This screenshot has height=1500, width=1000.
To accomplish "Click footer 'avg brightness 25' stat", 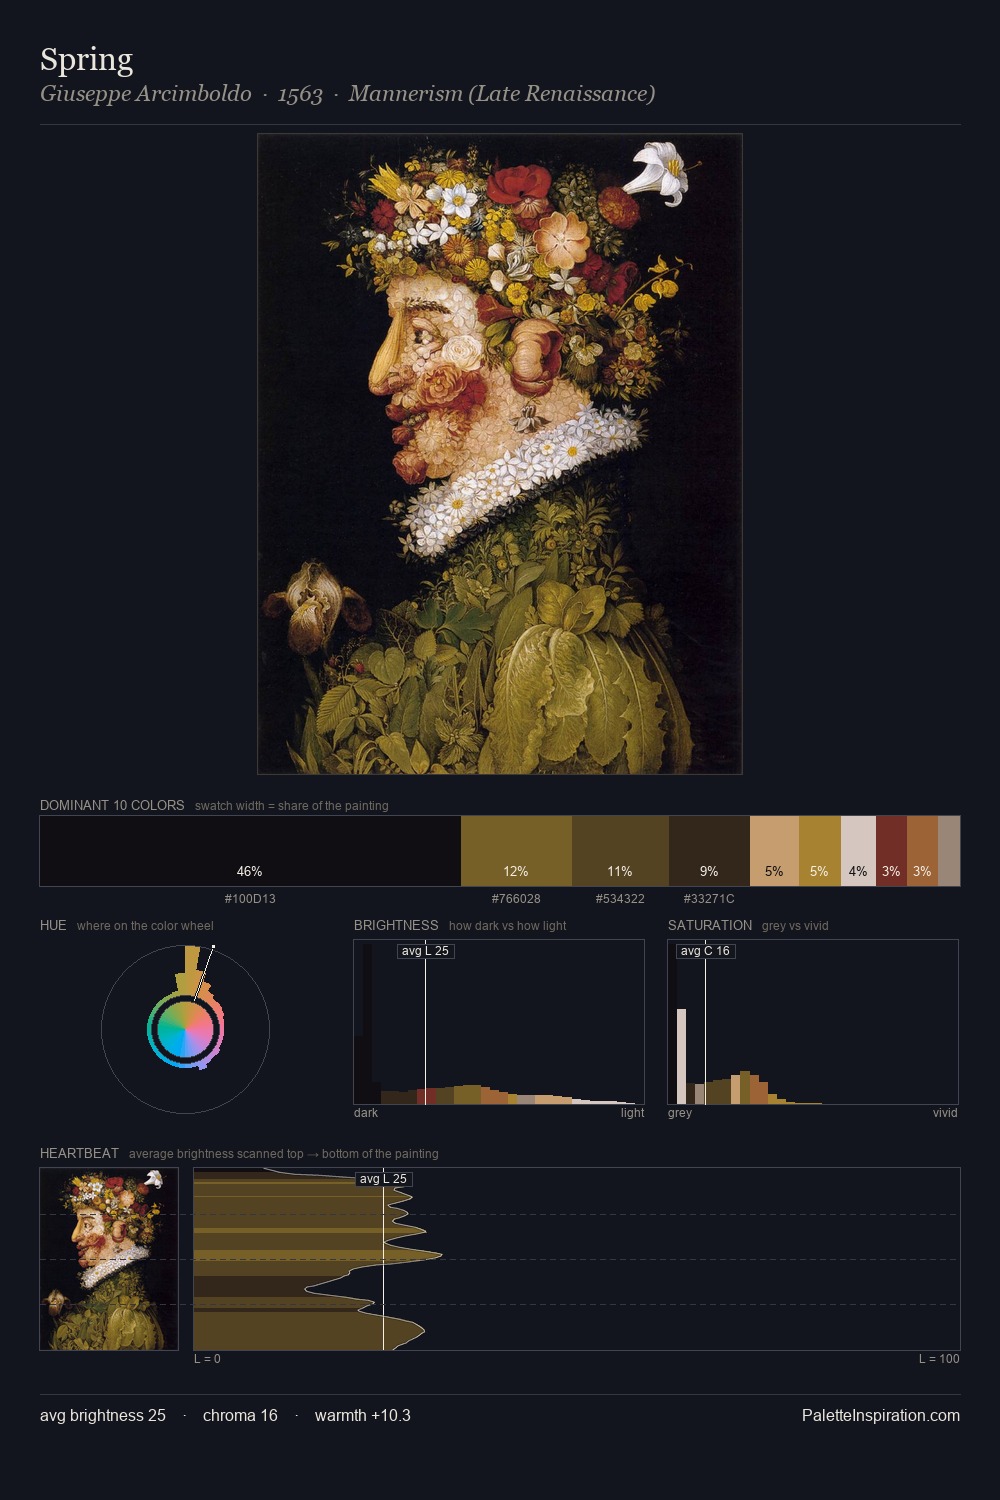I will 103,1415.
